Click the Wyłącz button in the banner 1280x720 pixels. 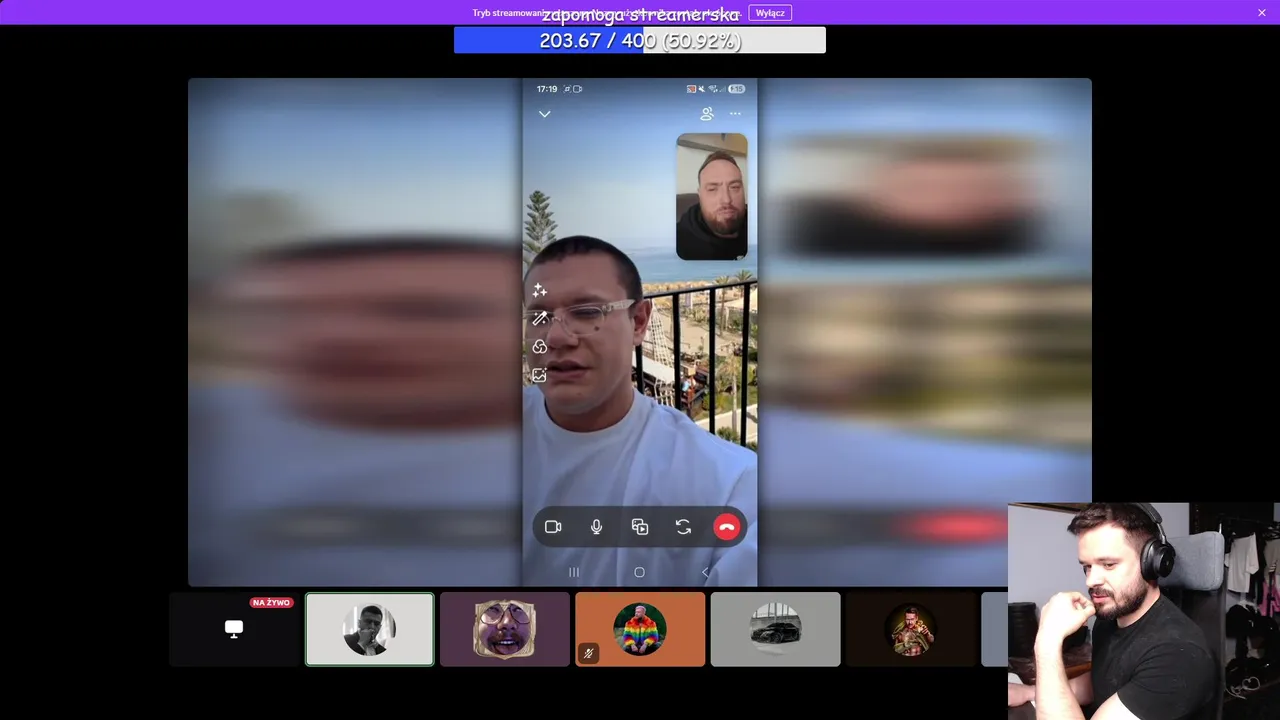point(770,13)
